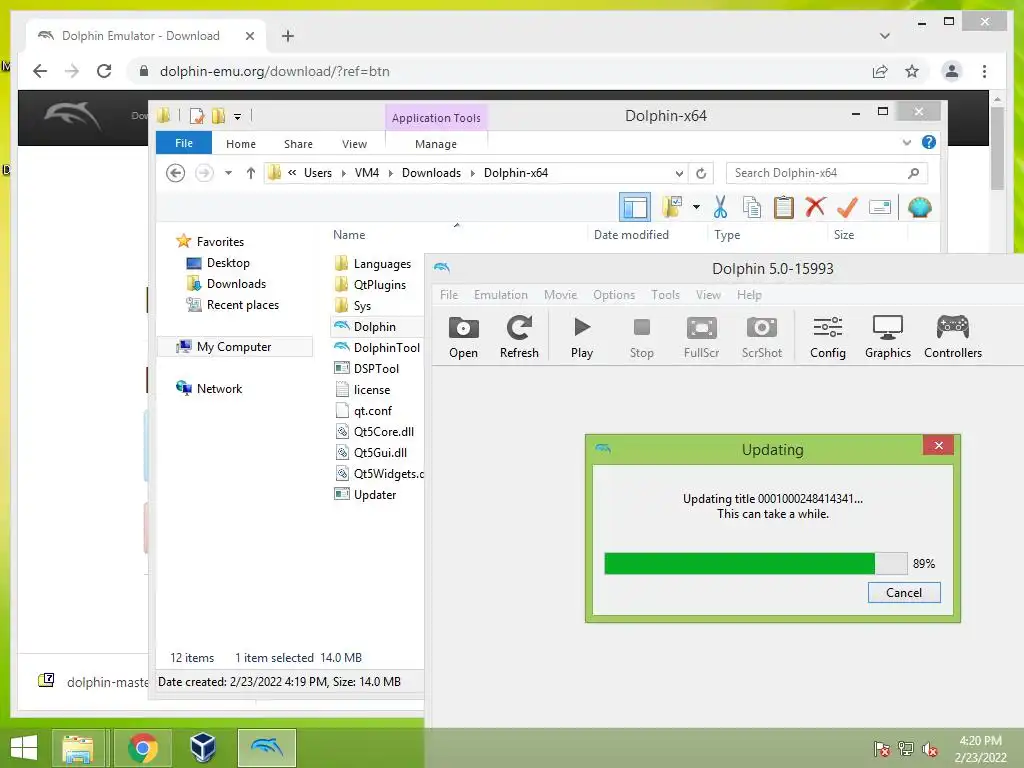Cancel the Updating dialog
The width and height of the screenshot is (1024, 768).
[x=904, y=592]
